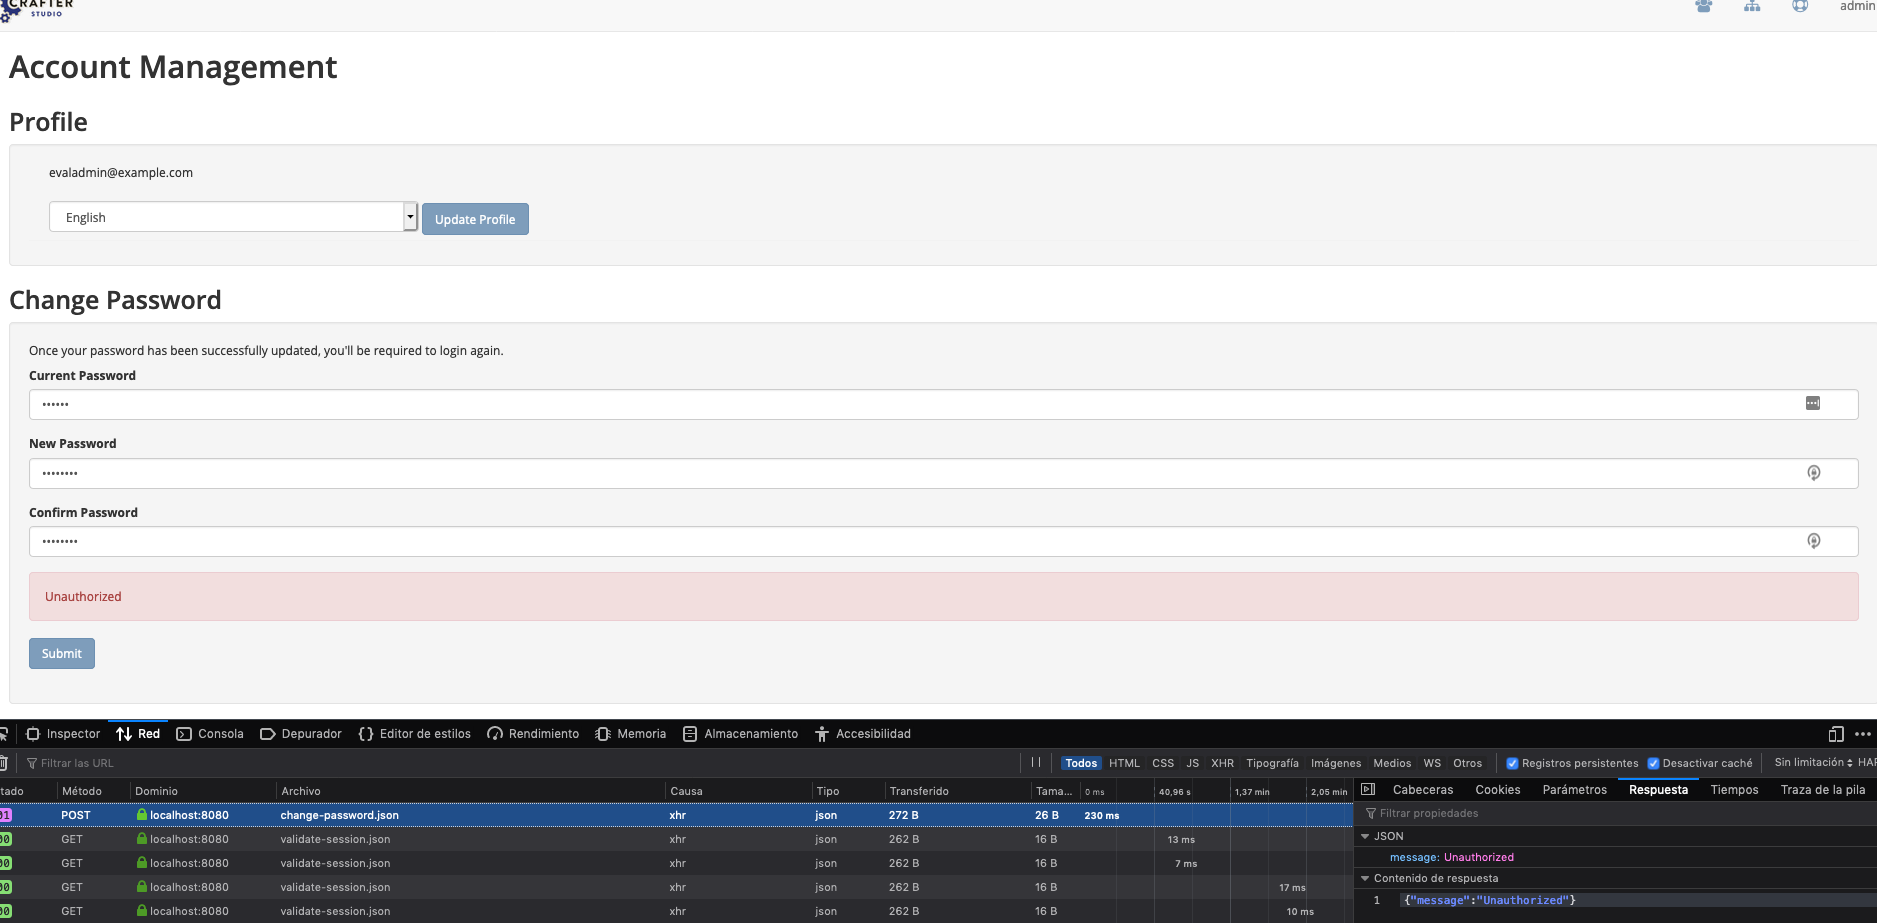Select Todos network filter
Screen dimensions: 1877x923
tap(1081, 763)
